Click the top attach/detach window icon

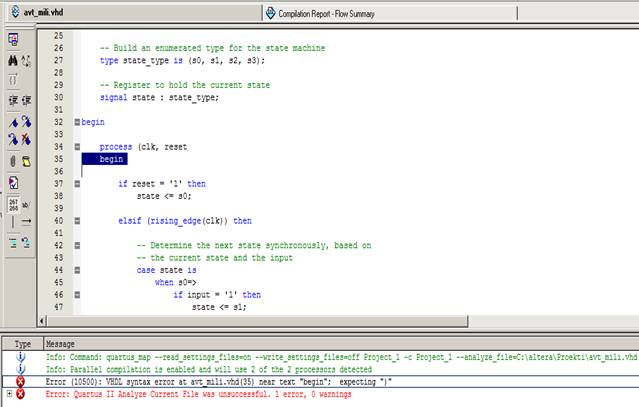coord(13,39)
